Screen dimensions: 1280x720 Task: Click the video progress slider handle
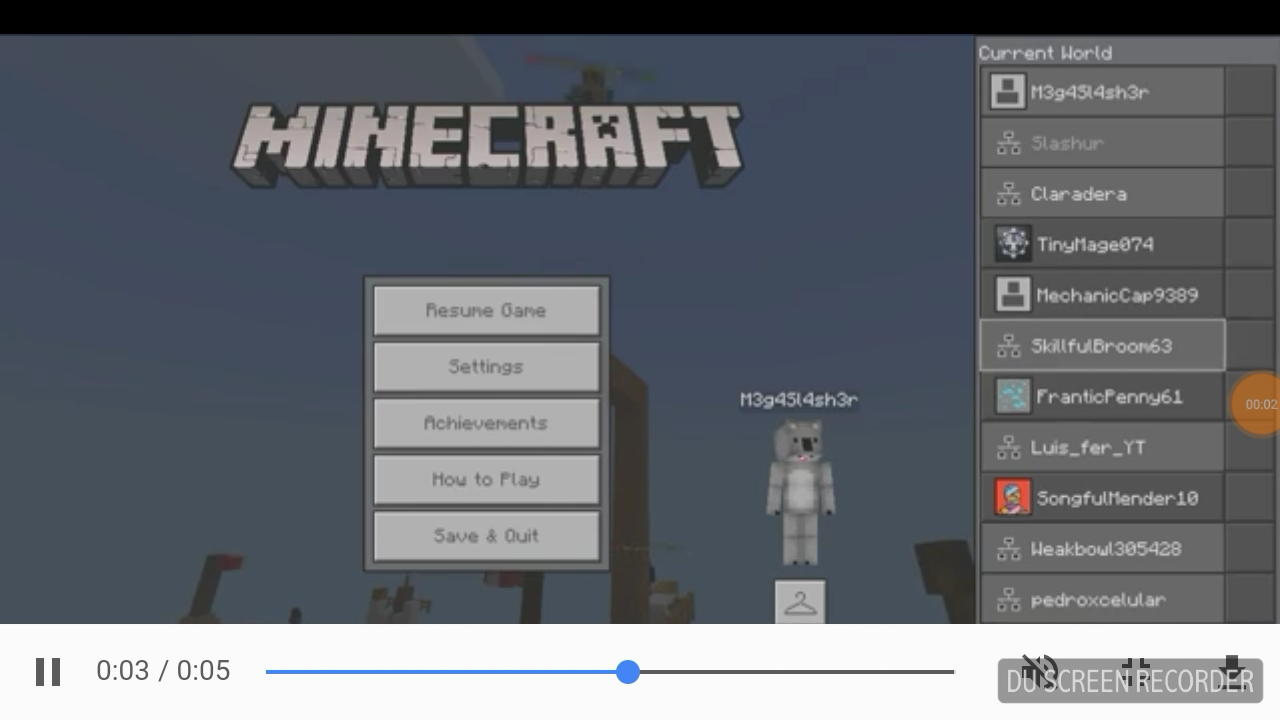[x=628, y=672]
